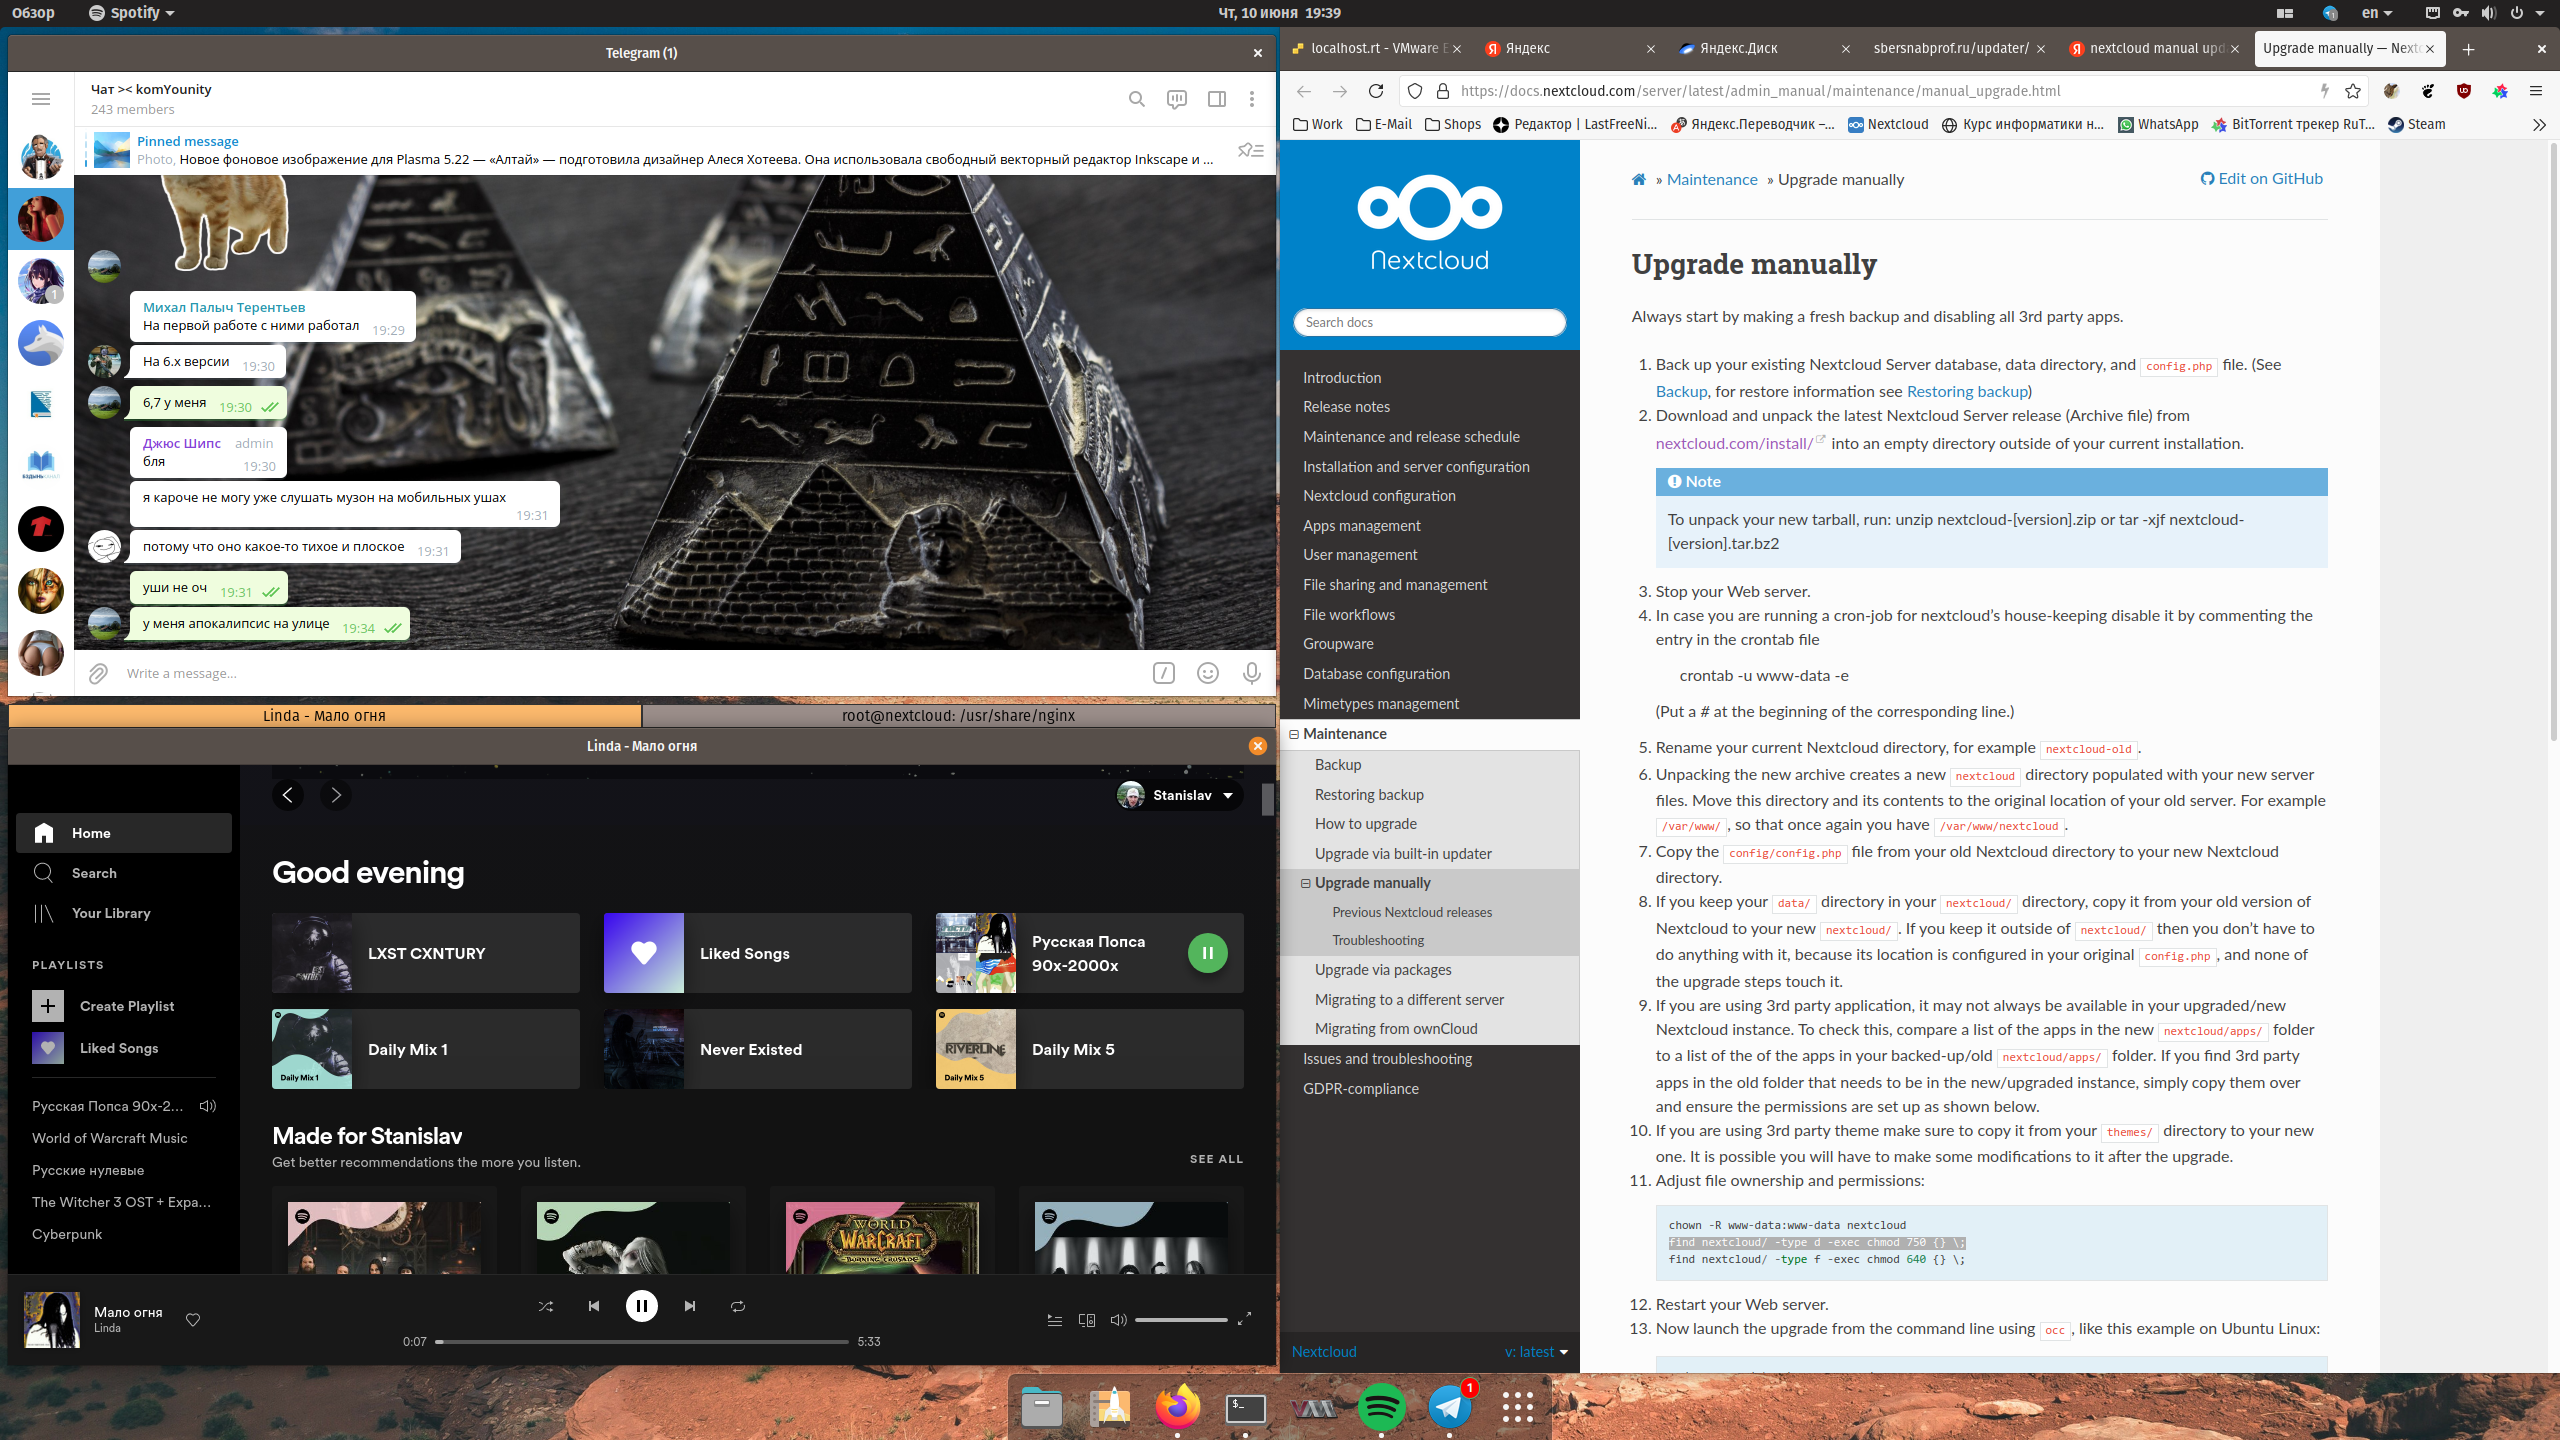
Task: Open docs version selector v: latest
Action: [1536, 1352]
